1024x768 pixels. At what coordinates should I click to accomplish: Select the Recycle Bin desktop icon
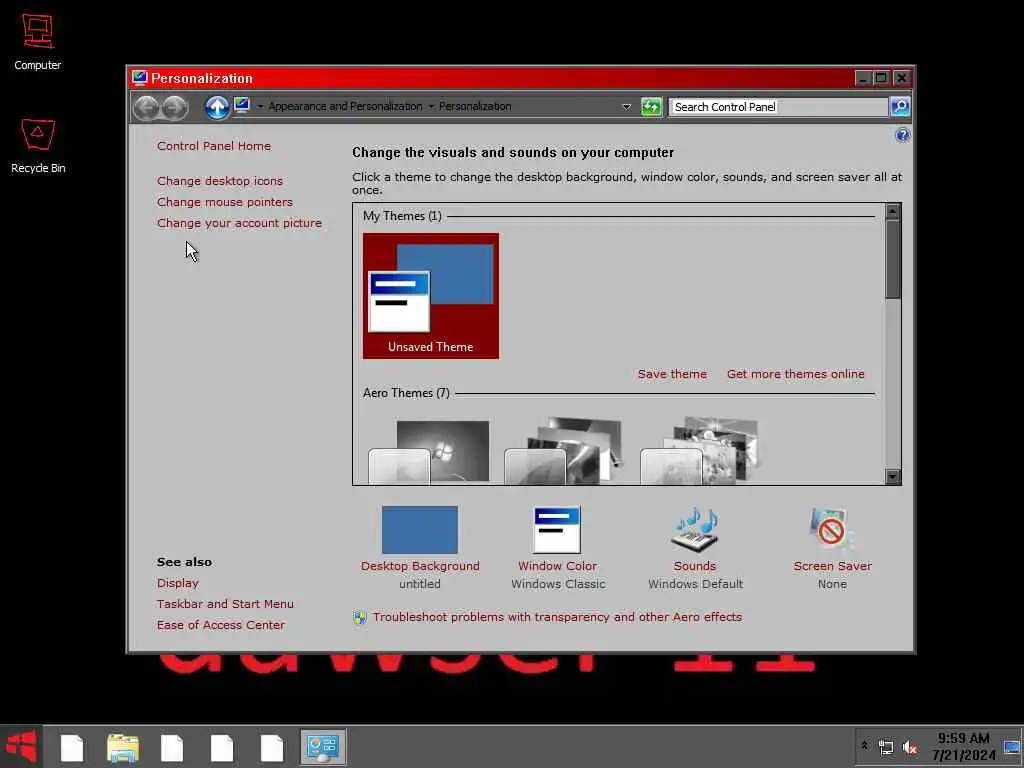click(x=38, y=146)
